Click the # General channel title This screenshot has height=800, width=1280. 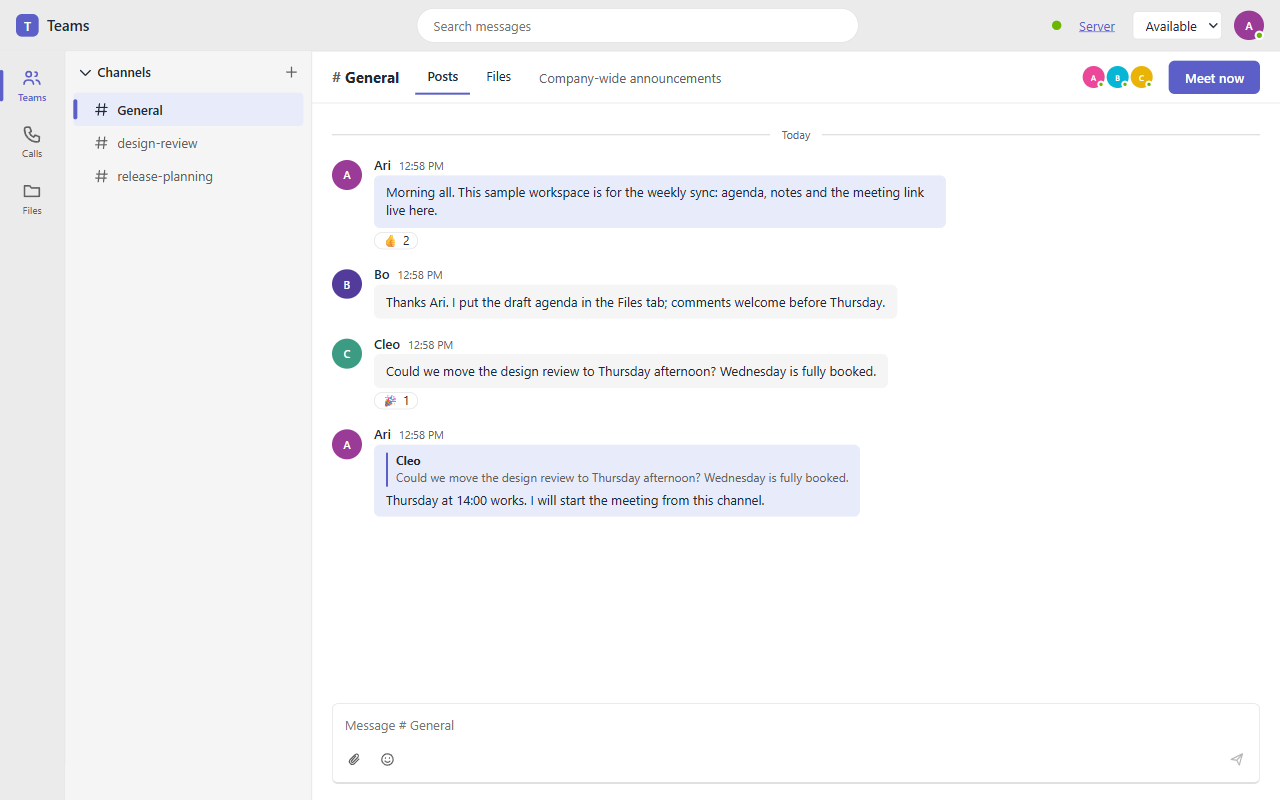[366, 78]
